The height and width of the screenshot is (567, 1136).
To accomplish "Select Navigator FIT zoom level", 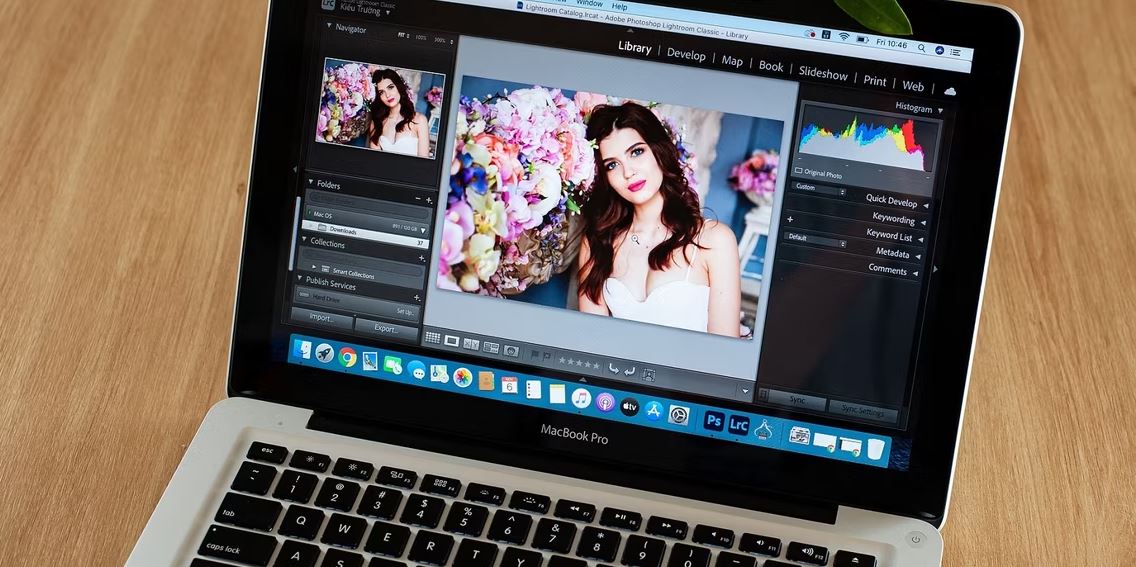I will 401,35.
